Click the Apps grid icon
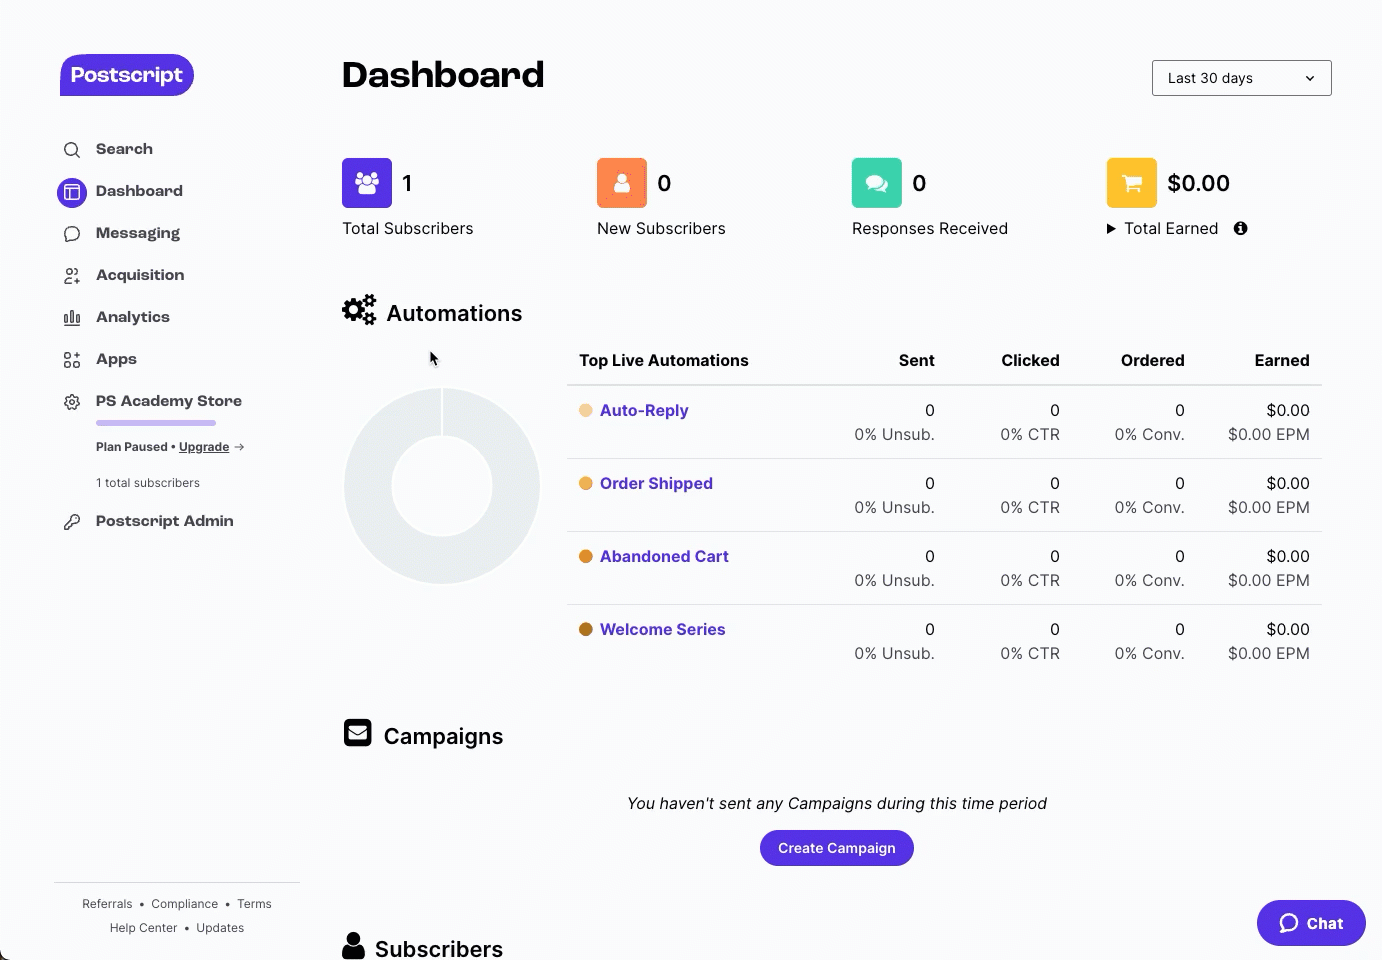 tap(72, 360)
